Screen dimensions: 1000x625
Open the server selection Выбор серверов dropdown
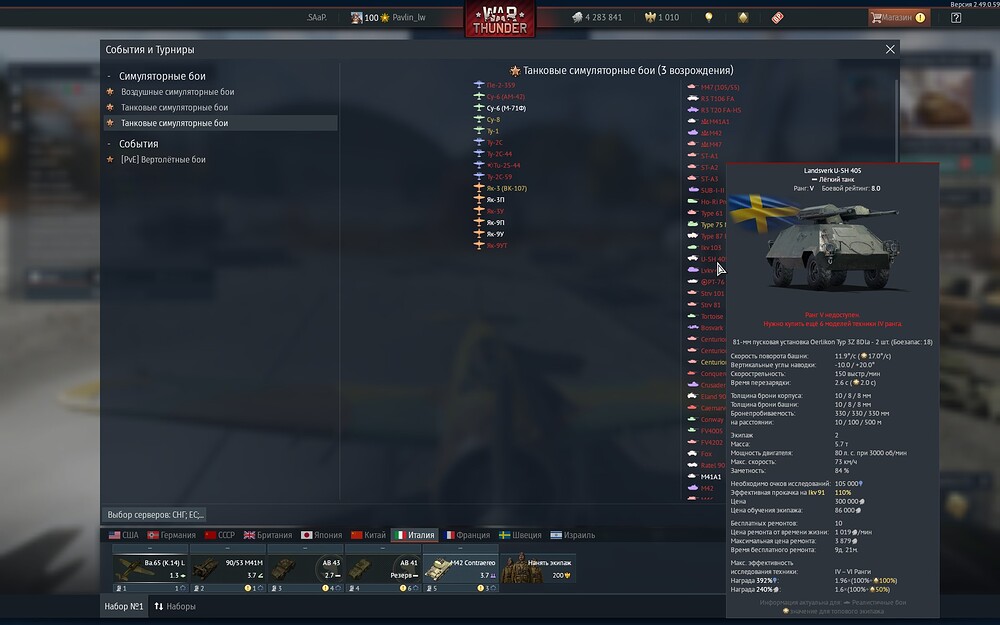pyautogui.click(x=155, y=515)
